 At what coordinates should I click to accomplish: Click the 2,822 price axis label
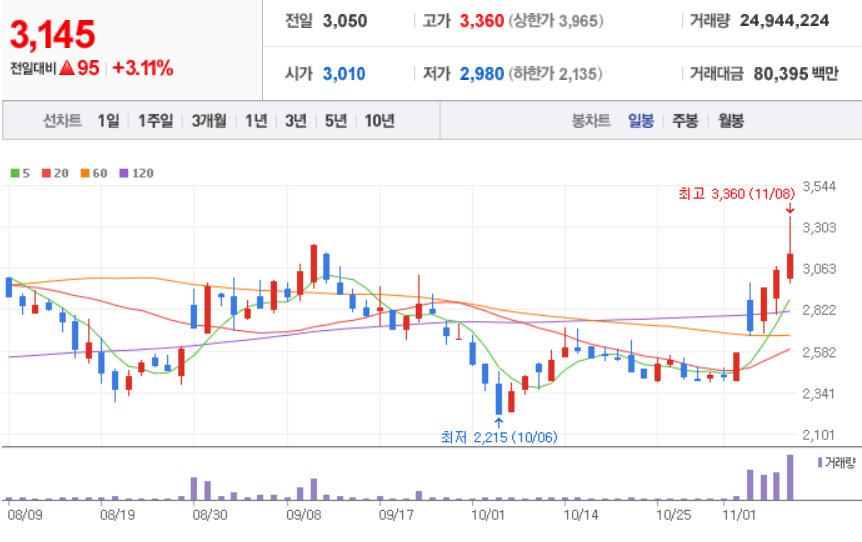click(819, 310)
